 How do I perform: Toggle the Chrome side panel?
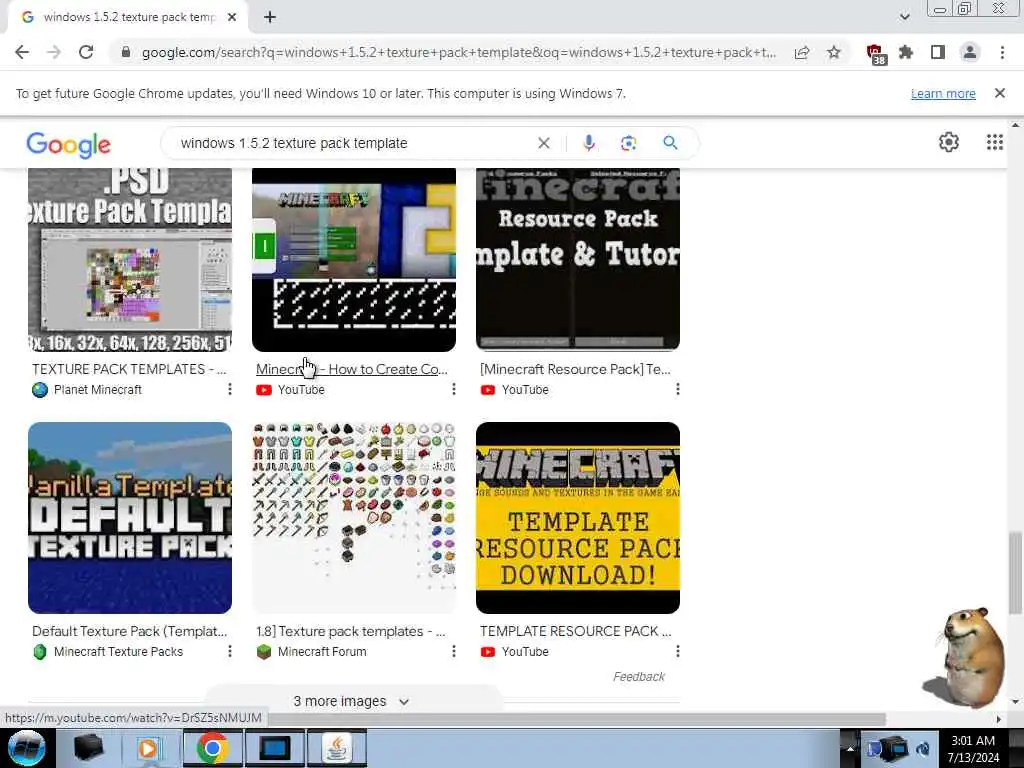click(938, 52)
